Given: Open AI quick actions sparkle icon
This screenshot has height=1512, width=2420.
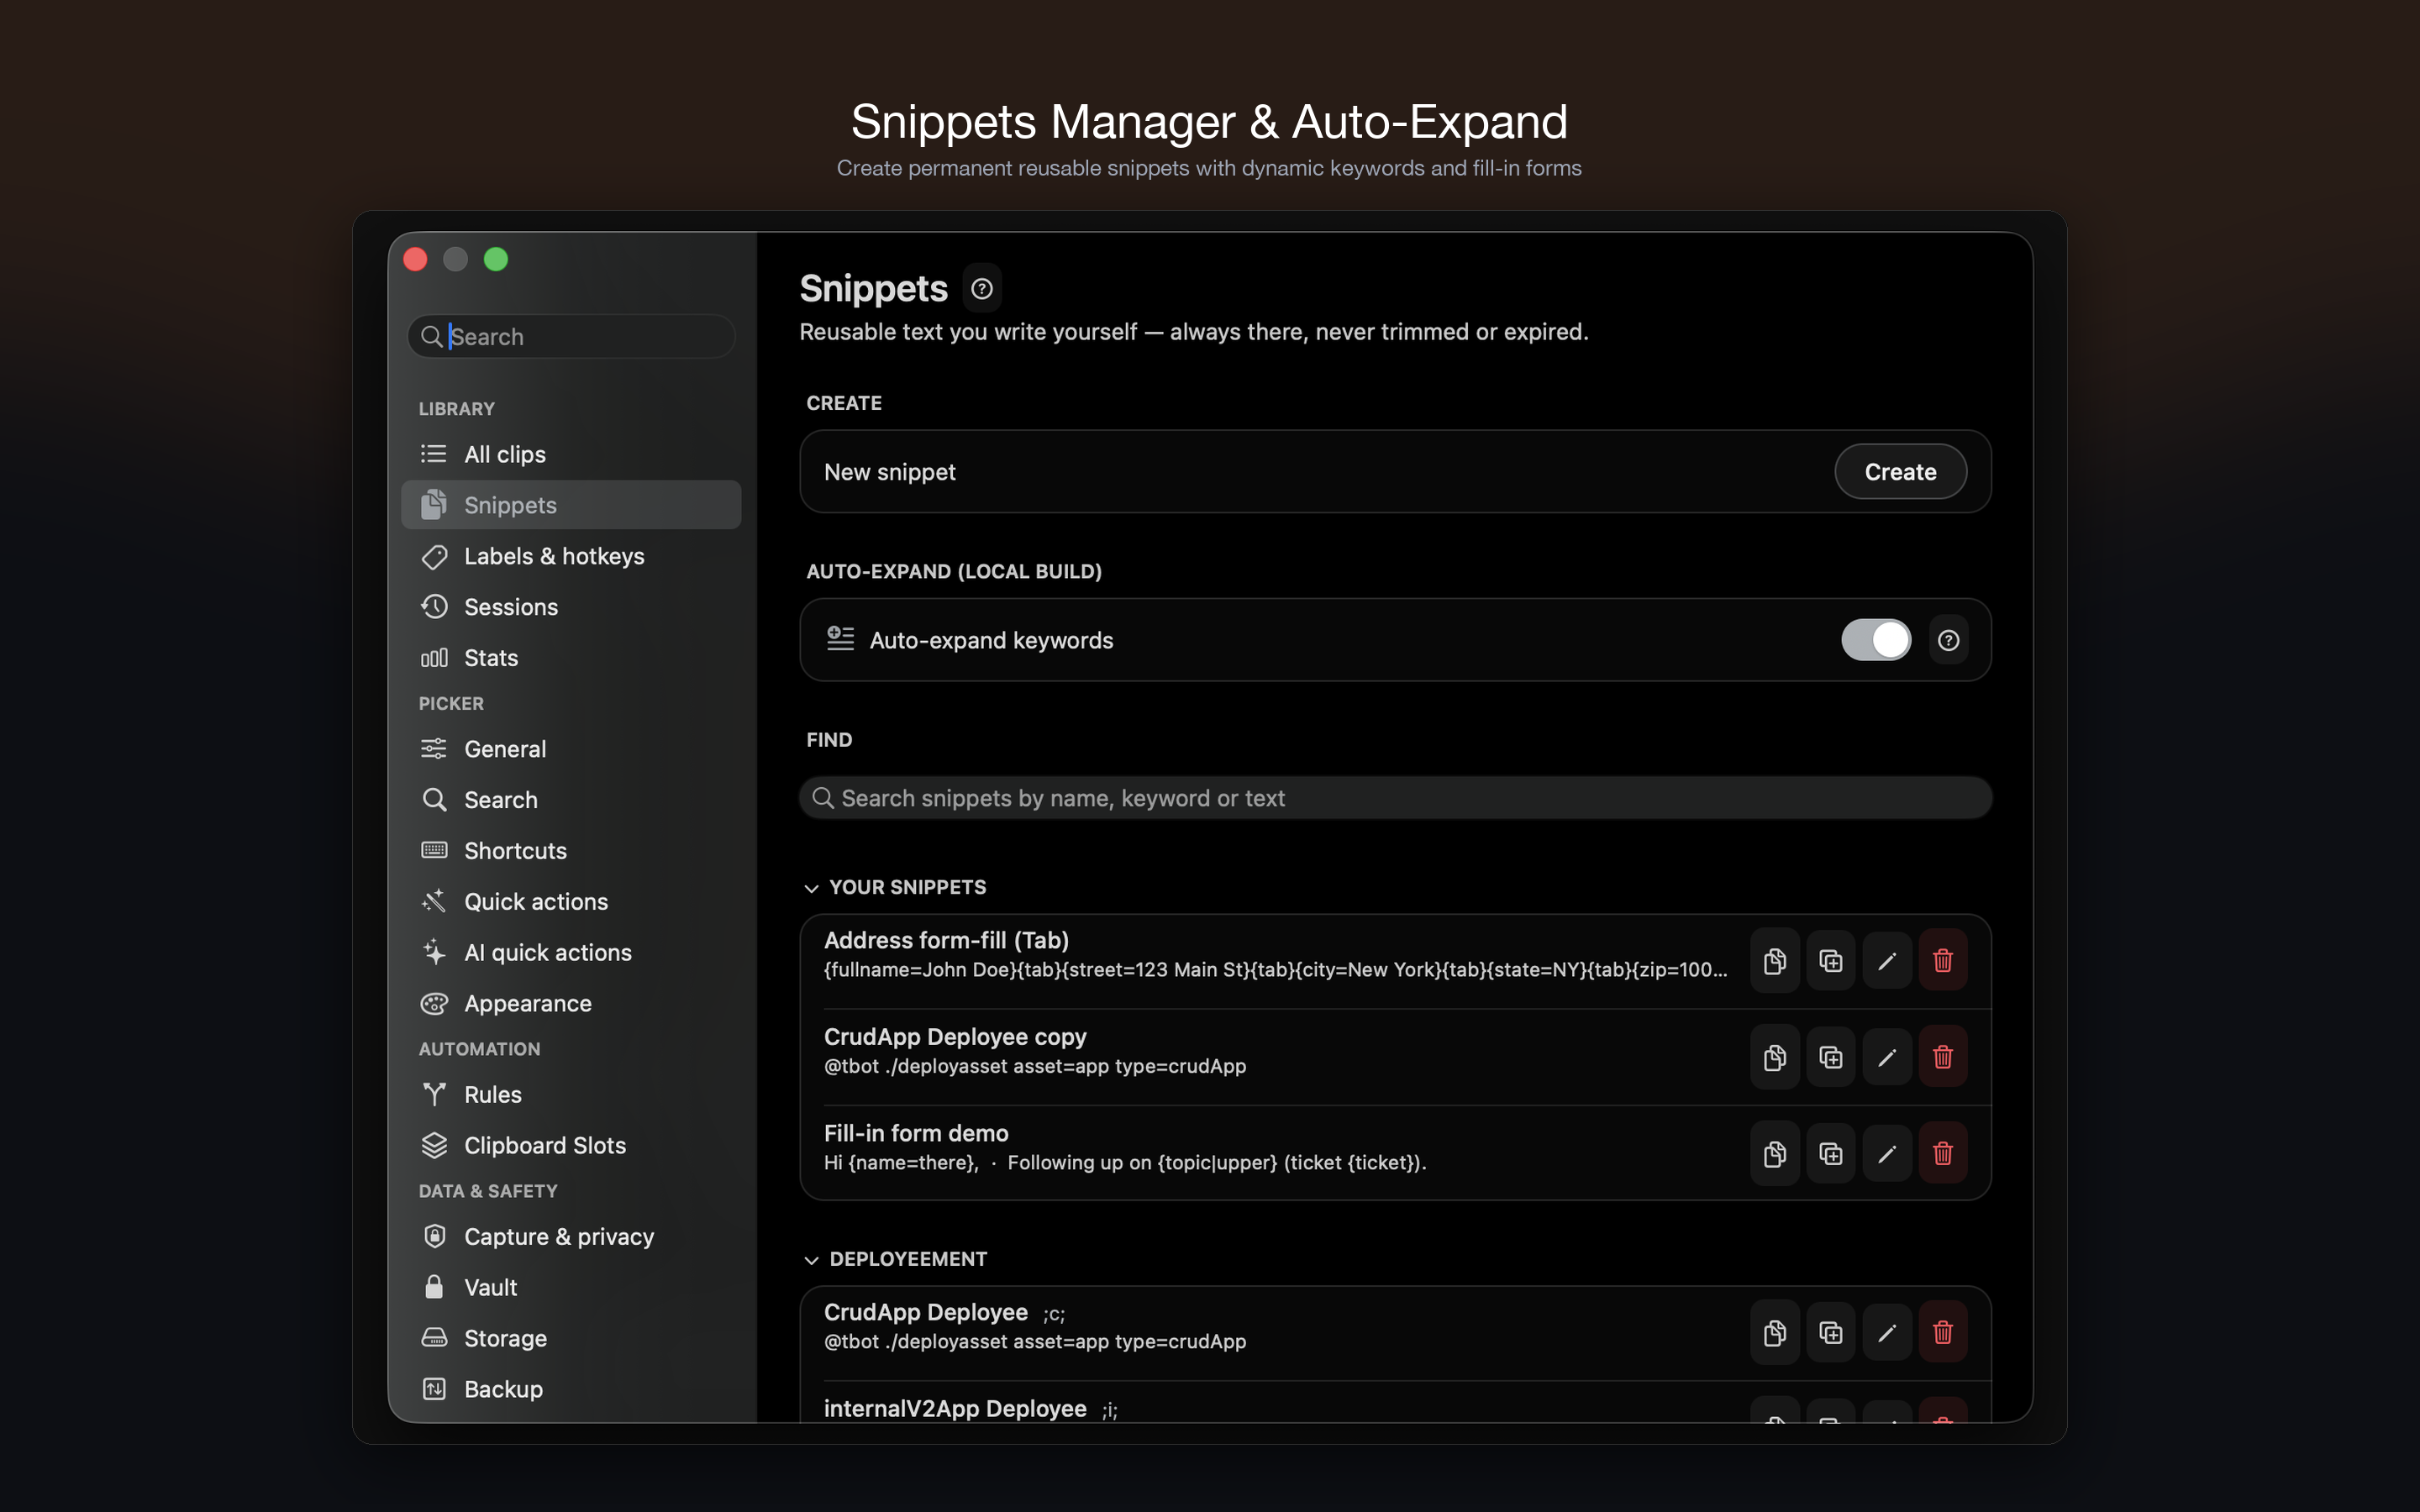Looking at the screenshot, I should tap(434, 952).
